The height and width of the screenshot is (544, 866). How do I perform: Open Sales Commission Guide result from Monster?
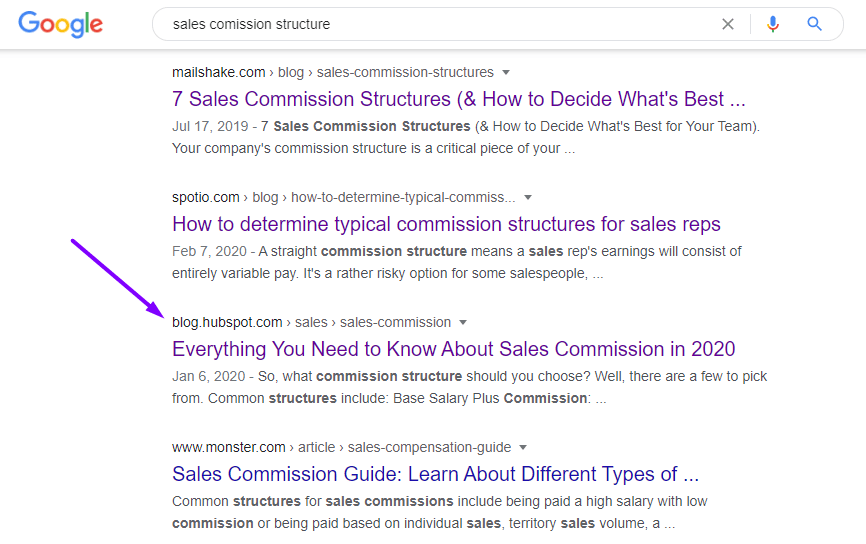pyautogui.click(x=435, y=474)
